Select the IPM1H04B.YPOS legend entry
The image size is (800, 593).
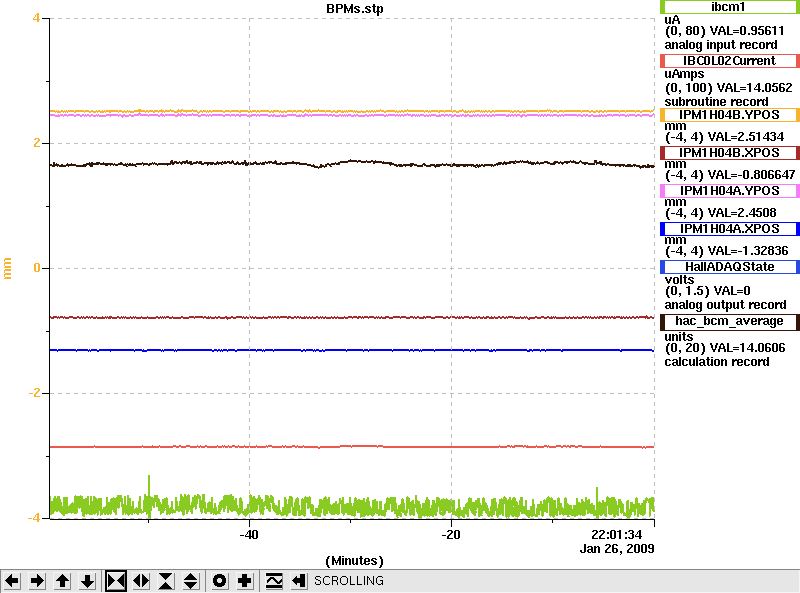(730, 115)
